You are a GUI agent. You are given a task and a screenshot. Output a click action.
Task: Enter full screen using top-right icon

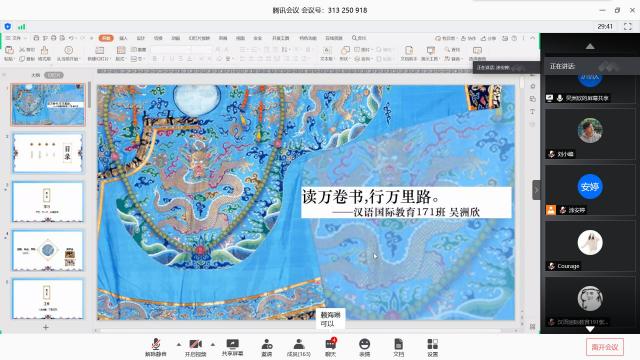628,27
